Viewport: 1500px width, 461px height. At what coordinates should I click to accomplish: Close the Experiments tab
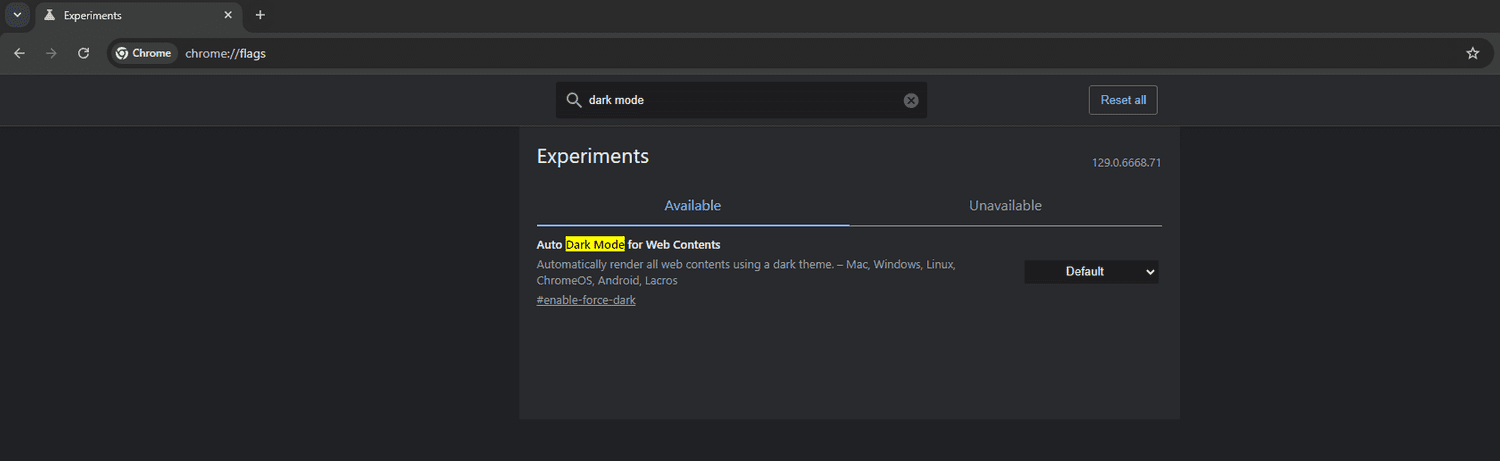coord(228,16)
